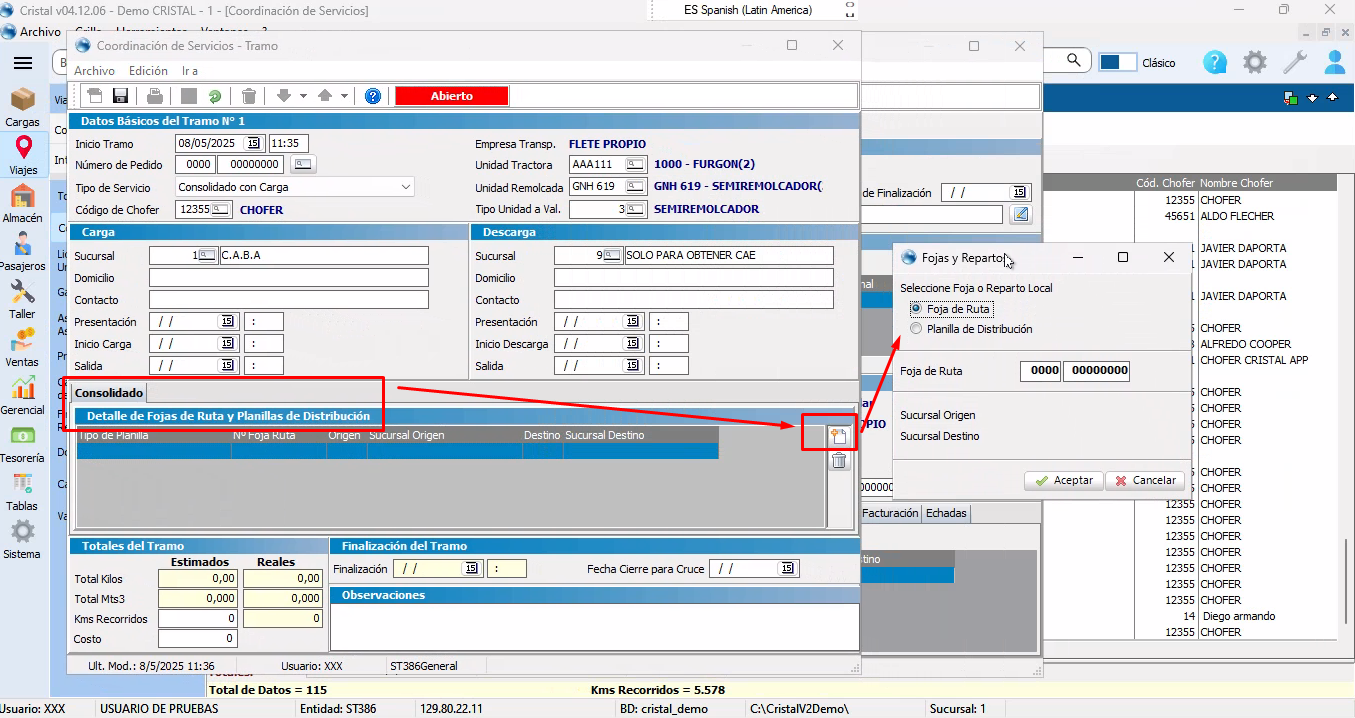
Task: Open the Ventas module in sidebar
Action: 22,348
